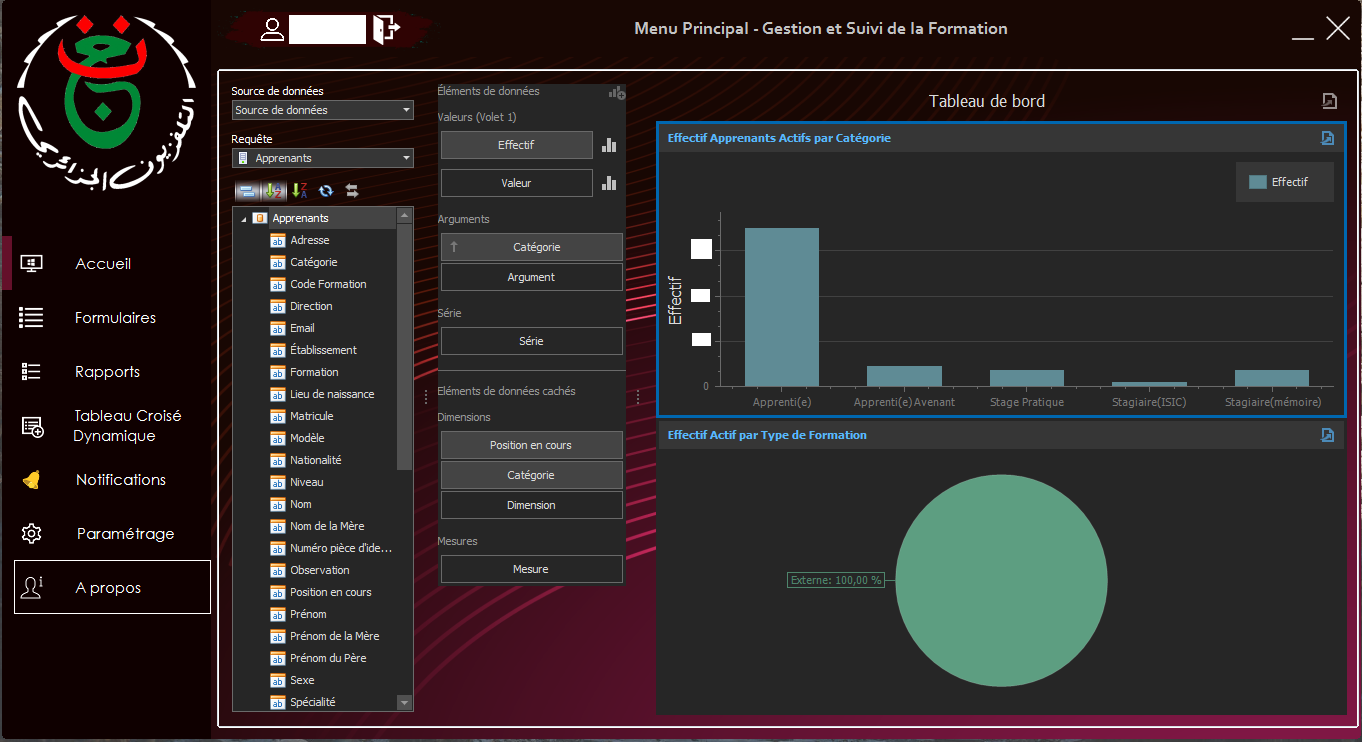The image size is (1362, 742).
Task: Click the field list scrollbar down arrow
Action: point(405,703)
